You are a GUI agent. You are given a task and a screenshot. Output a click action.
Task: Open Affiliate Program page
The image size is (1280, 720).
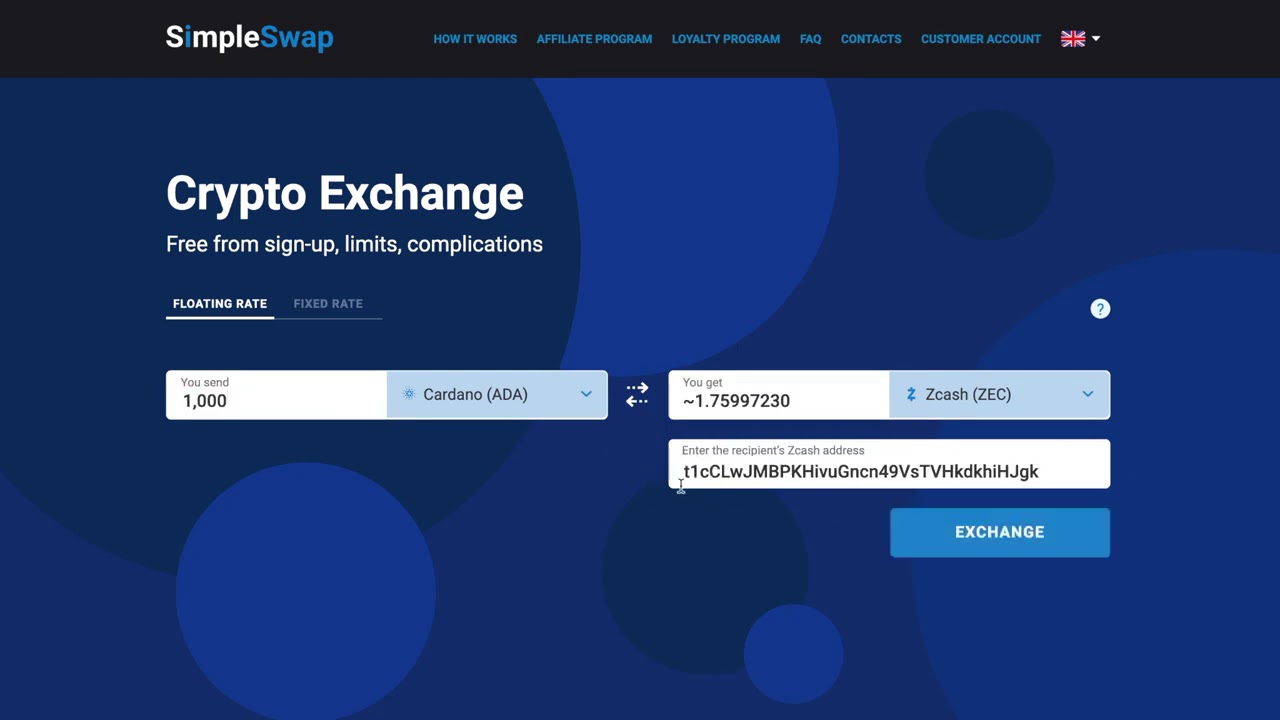click(594, 39)
